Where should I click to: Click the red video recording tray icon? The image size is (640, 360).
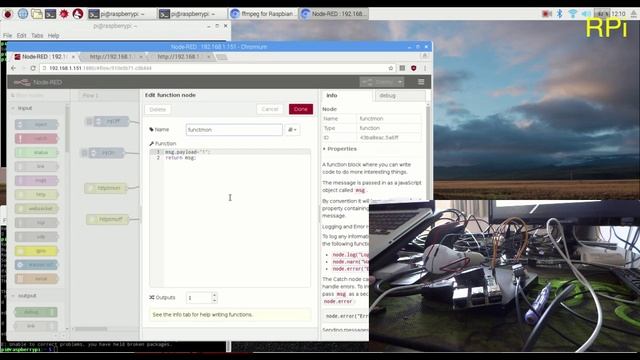point(547,14)
